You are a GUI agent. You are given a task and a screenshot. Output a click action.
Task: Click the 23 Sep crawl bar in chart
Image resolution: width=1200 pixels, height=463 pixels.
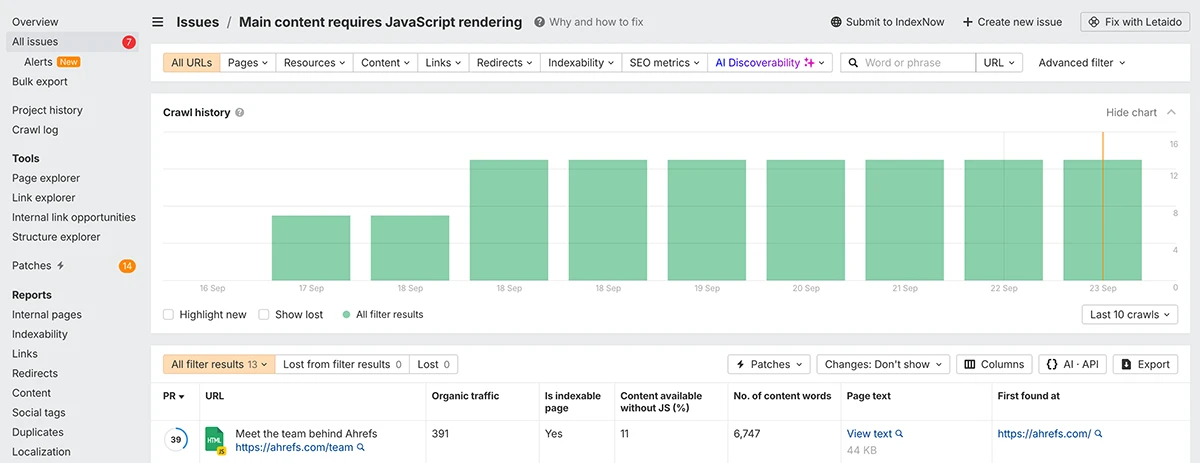[x=1102, y=220]
